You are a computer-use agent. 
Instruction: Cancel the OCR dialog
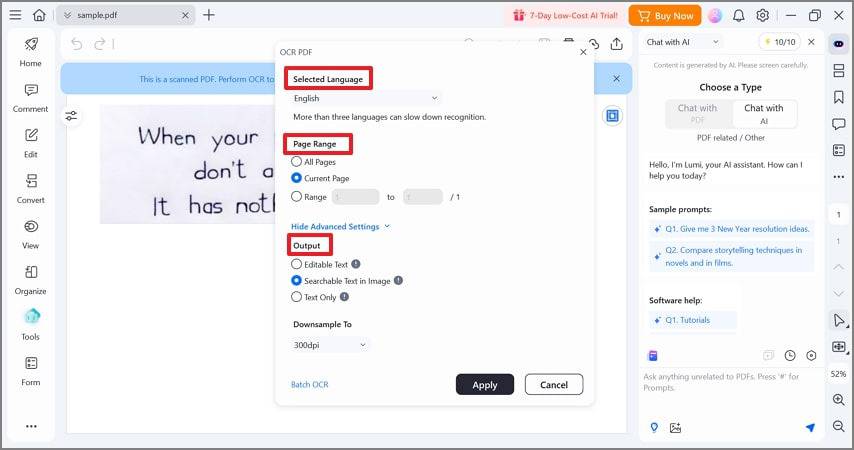pos(554,385)
